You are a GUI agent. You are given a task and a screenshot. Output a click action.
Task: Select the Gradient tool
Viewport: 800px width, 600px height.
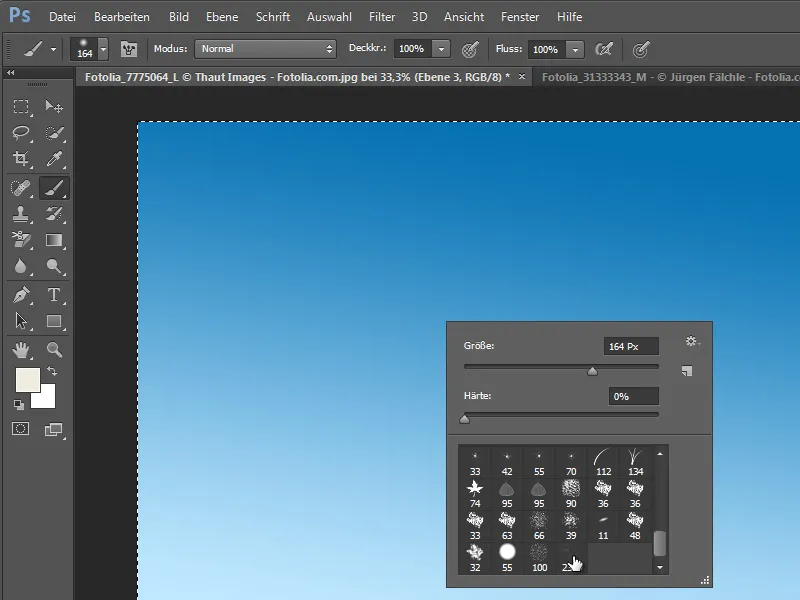(x=54, y=240)
